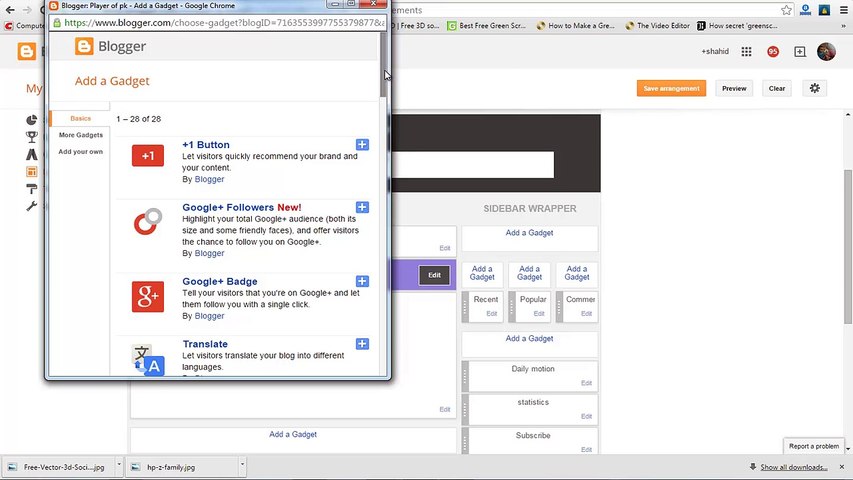Switch to the More Gadgets tab
The height and width of the screenshot is (480, 853).
(x=81, y=135)
